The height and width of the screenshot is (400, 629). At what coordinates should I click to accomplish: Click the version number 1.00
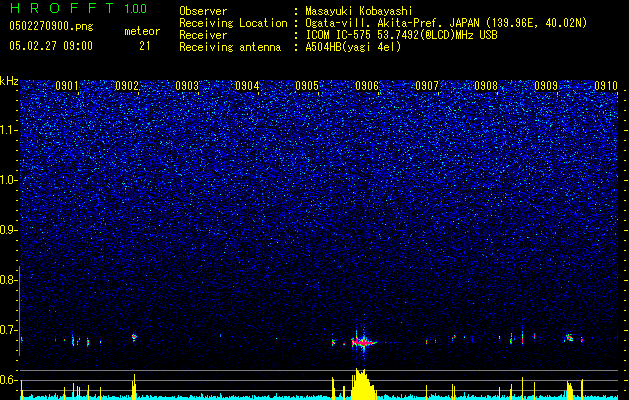click(136, 8)
